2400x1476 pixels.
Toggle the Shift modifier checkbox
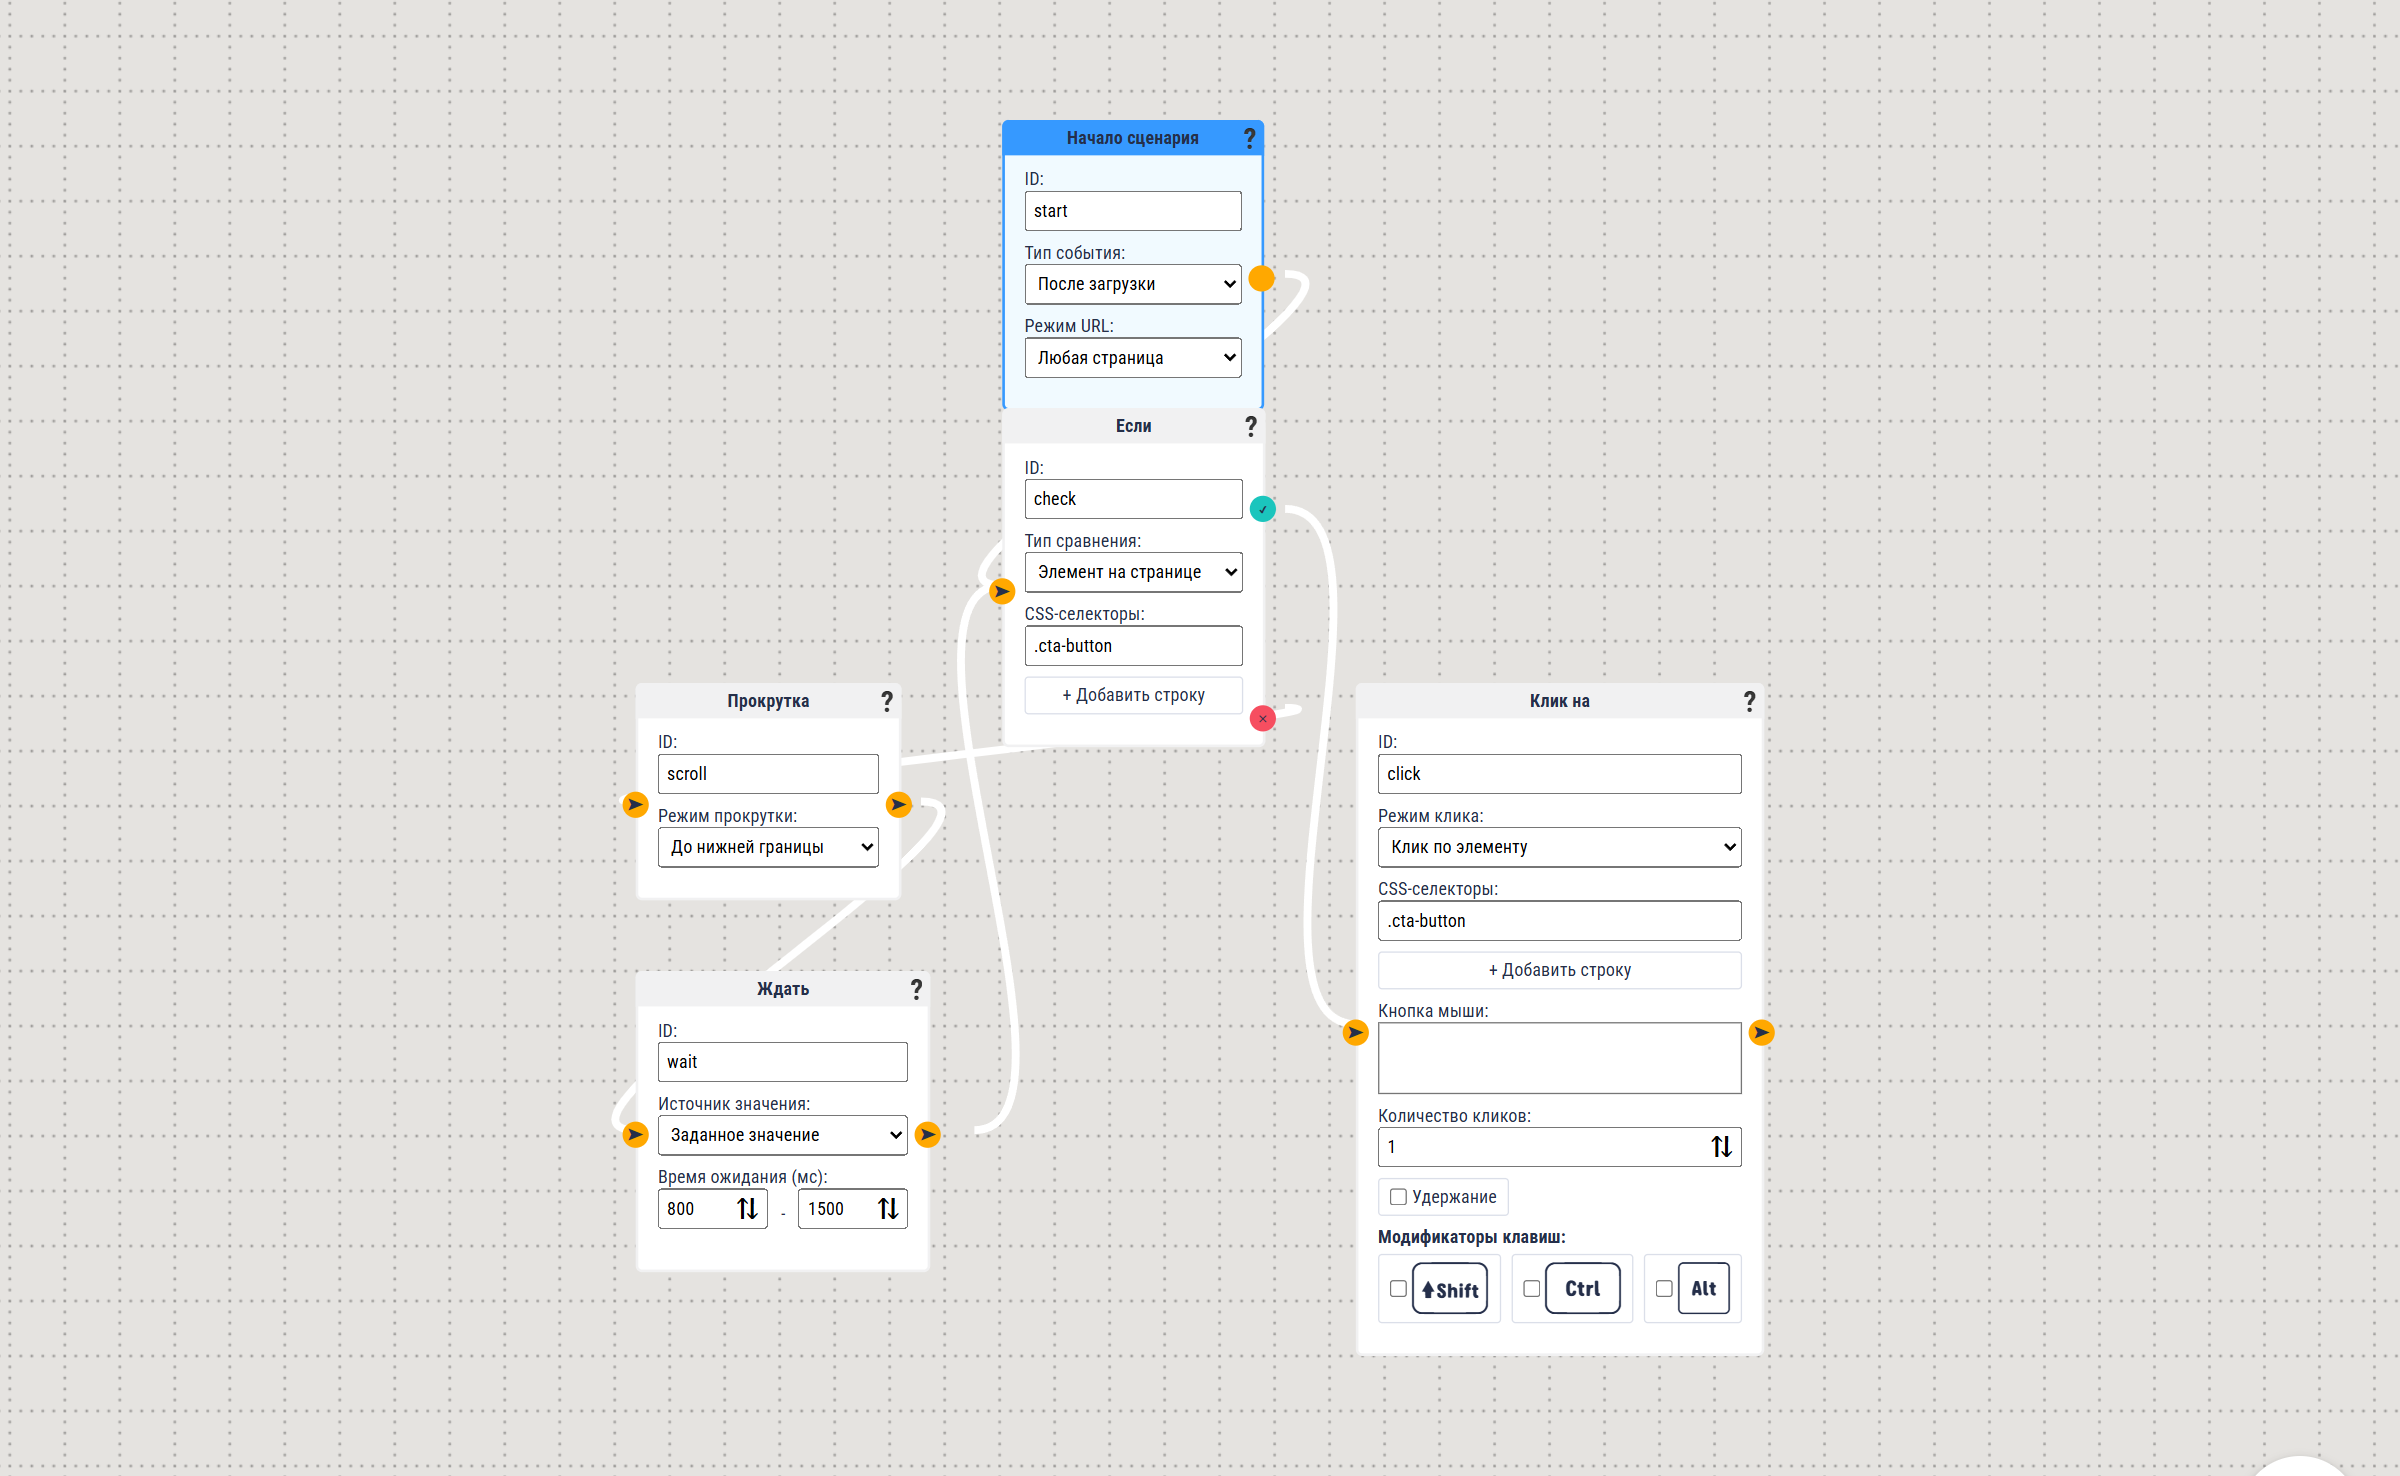[x=1398, y=1289]
